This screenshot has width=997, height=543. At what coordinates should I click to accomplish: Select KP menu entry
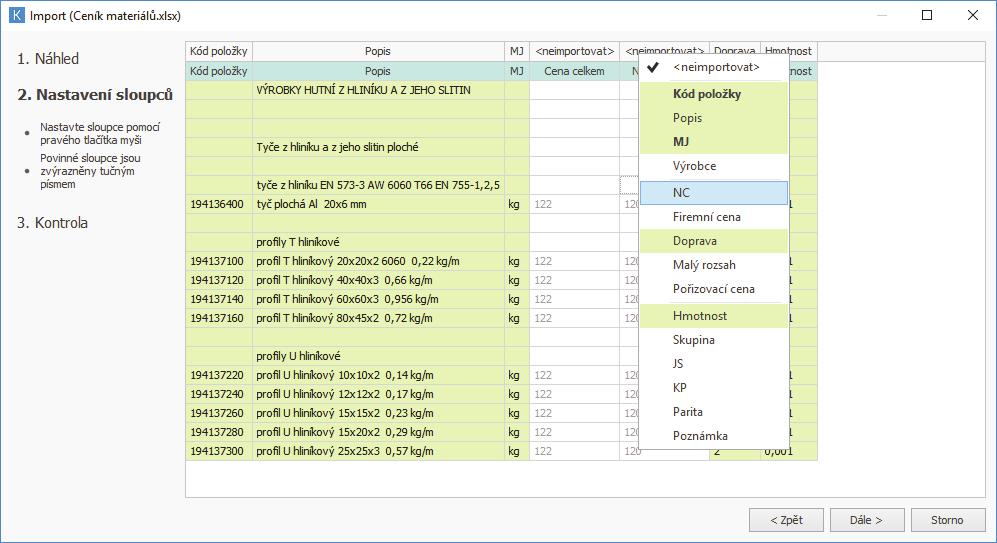[713, 388]
